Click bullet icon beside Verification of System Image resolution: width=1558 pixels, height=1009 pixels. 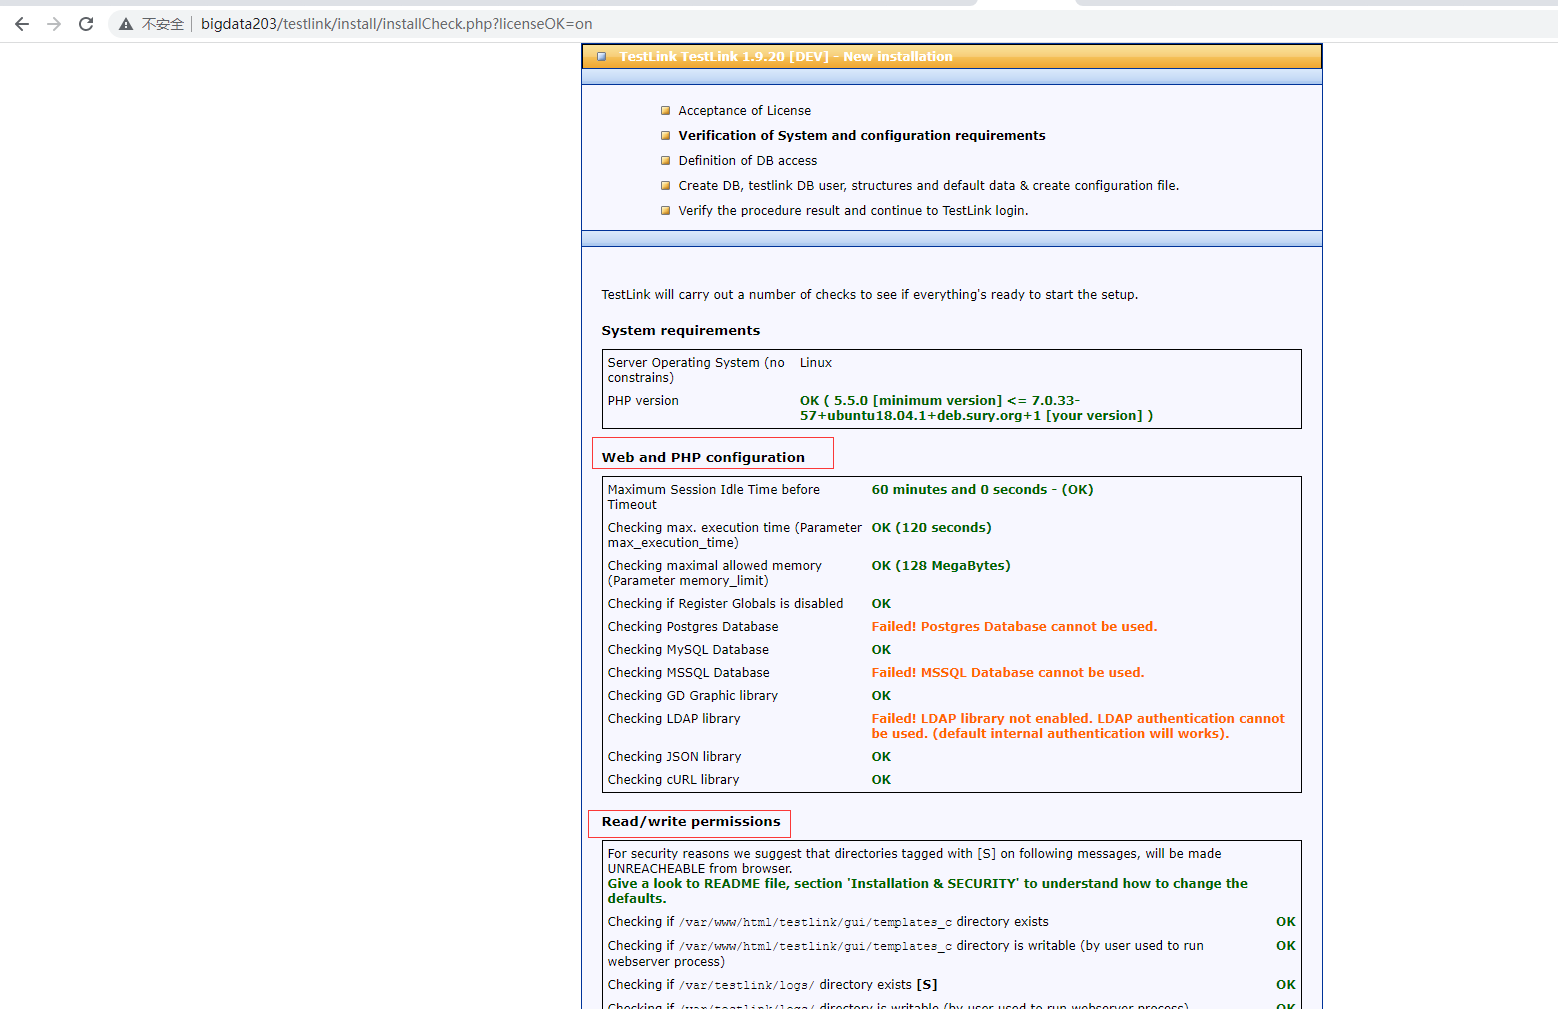(666, 136)
